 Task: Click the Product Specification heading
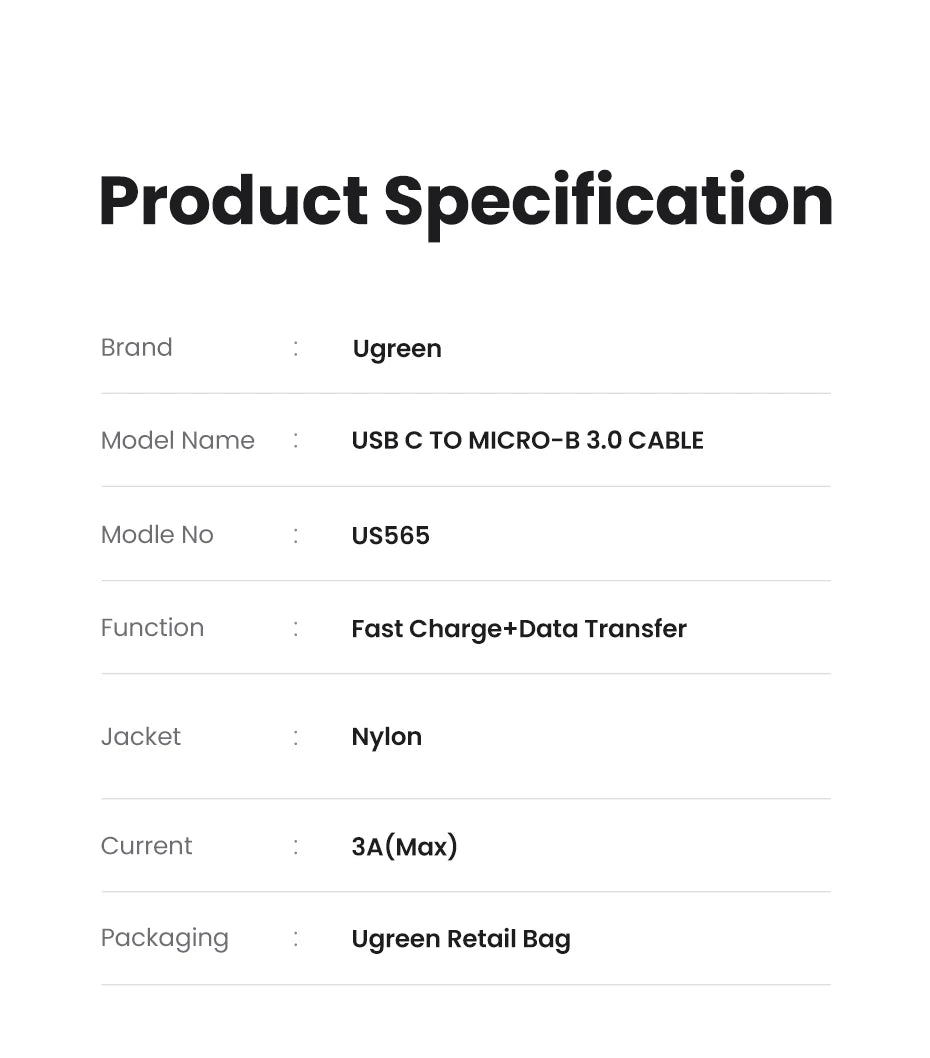(x=465, y=201)
